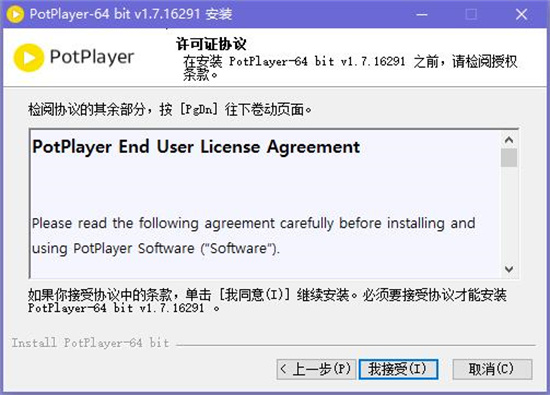Click the license box scroll-down arrow
550x395 pixels.
point(509,269)
